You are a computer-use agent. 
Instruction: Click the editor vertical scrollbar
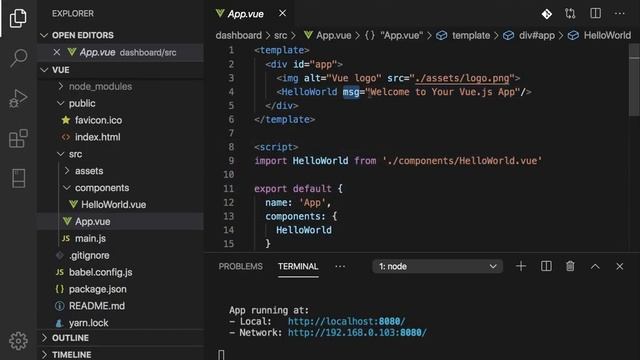click(x=634, y=80)
